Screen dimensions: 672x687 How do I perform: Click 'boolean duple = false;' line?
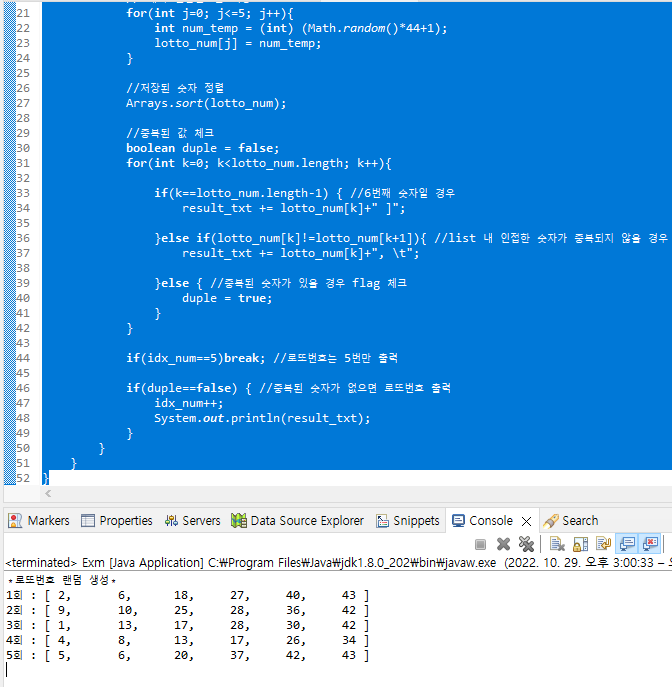pos(202,148)
